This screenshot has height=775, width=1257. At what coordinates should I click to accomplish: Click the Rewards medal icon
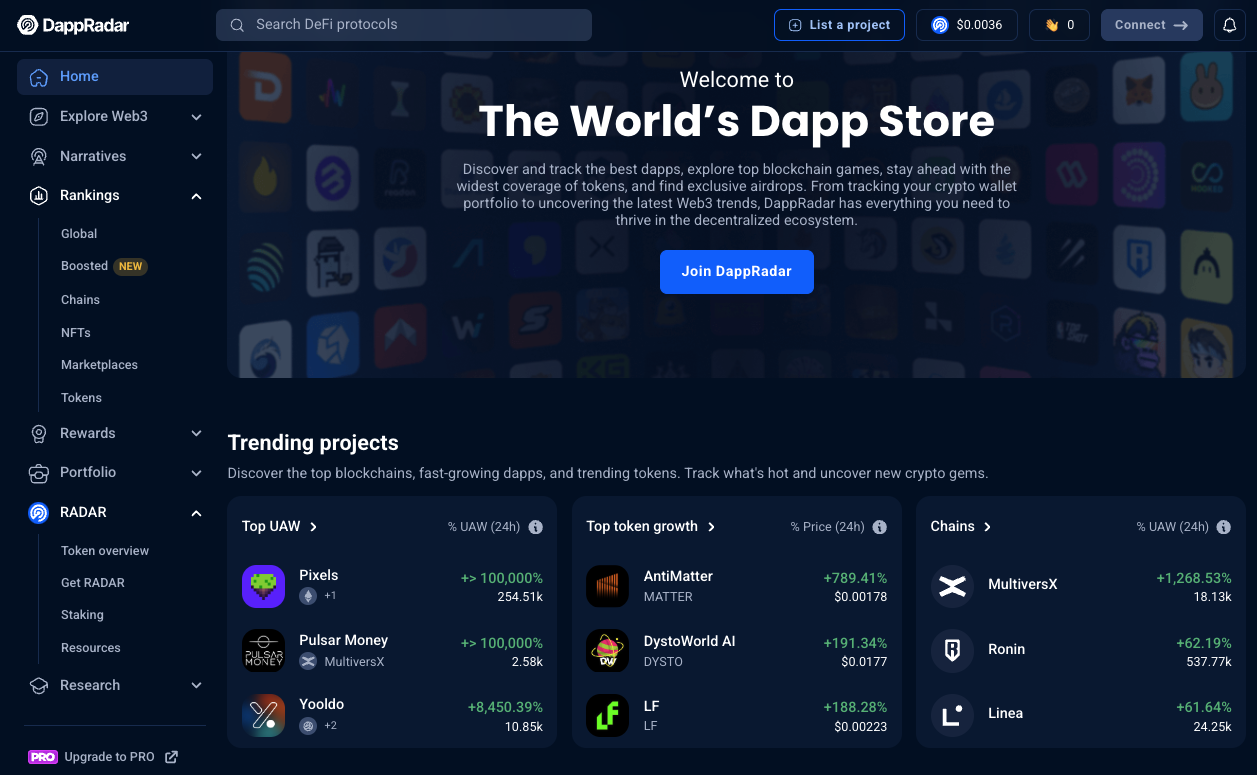pyautogui.click(x=38, y=434)
